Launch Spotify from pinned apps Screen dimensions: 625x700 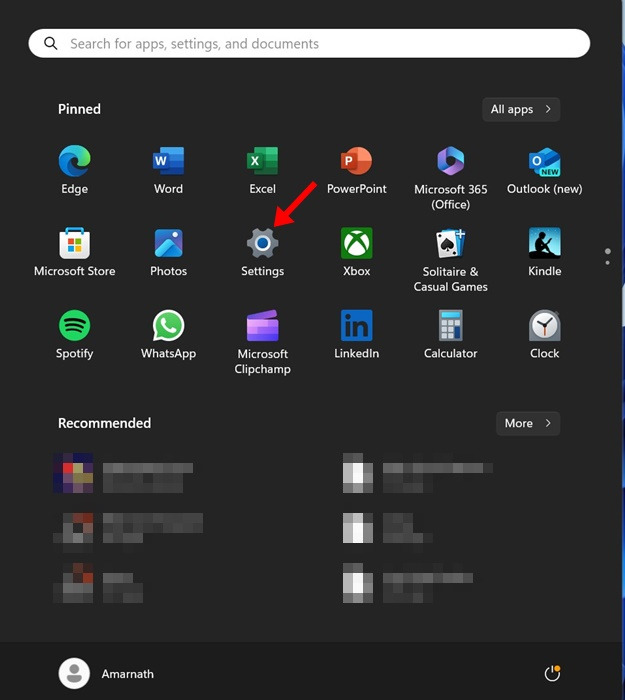coord(75,334)
